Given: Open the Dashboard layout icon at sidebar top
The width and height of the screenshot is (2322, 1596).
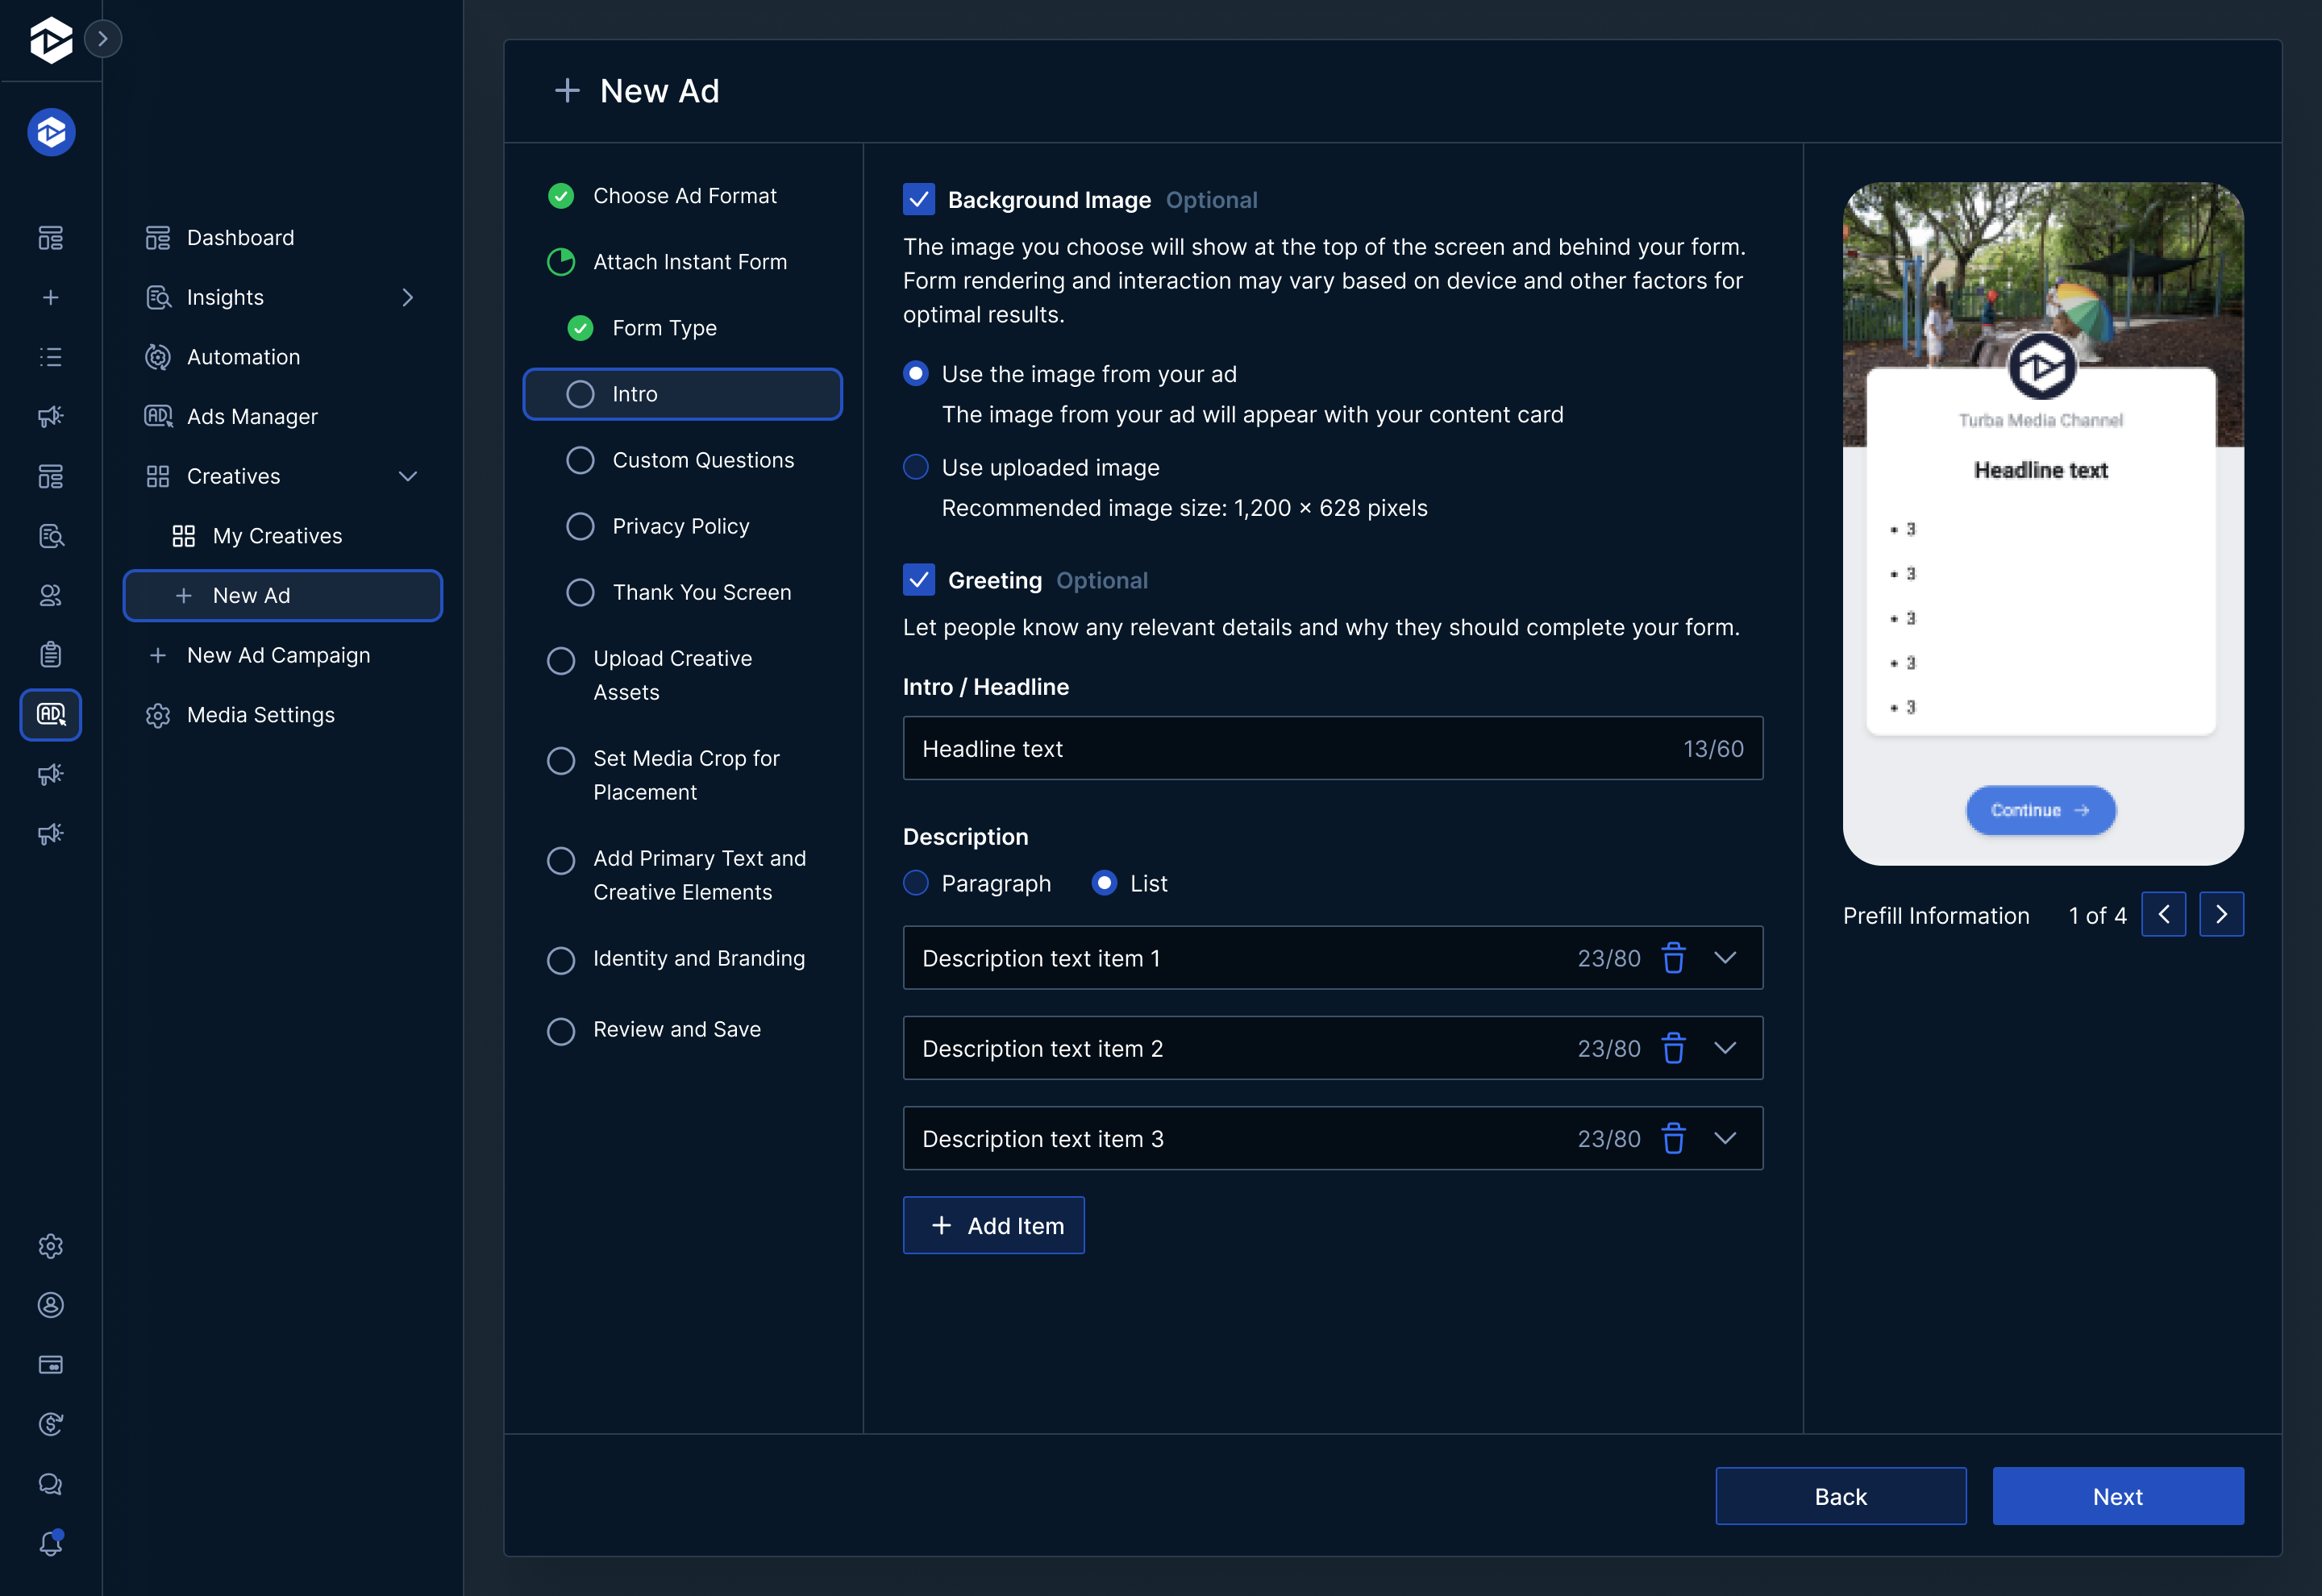Looking at the screenshot, I should tap(50, 238).
